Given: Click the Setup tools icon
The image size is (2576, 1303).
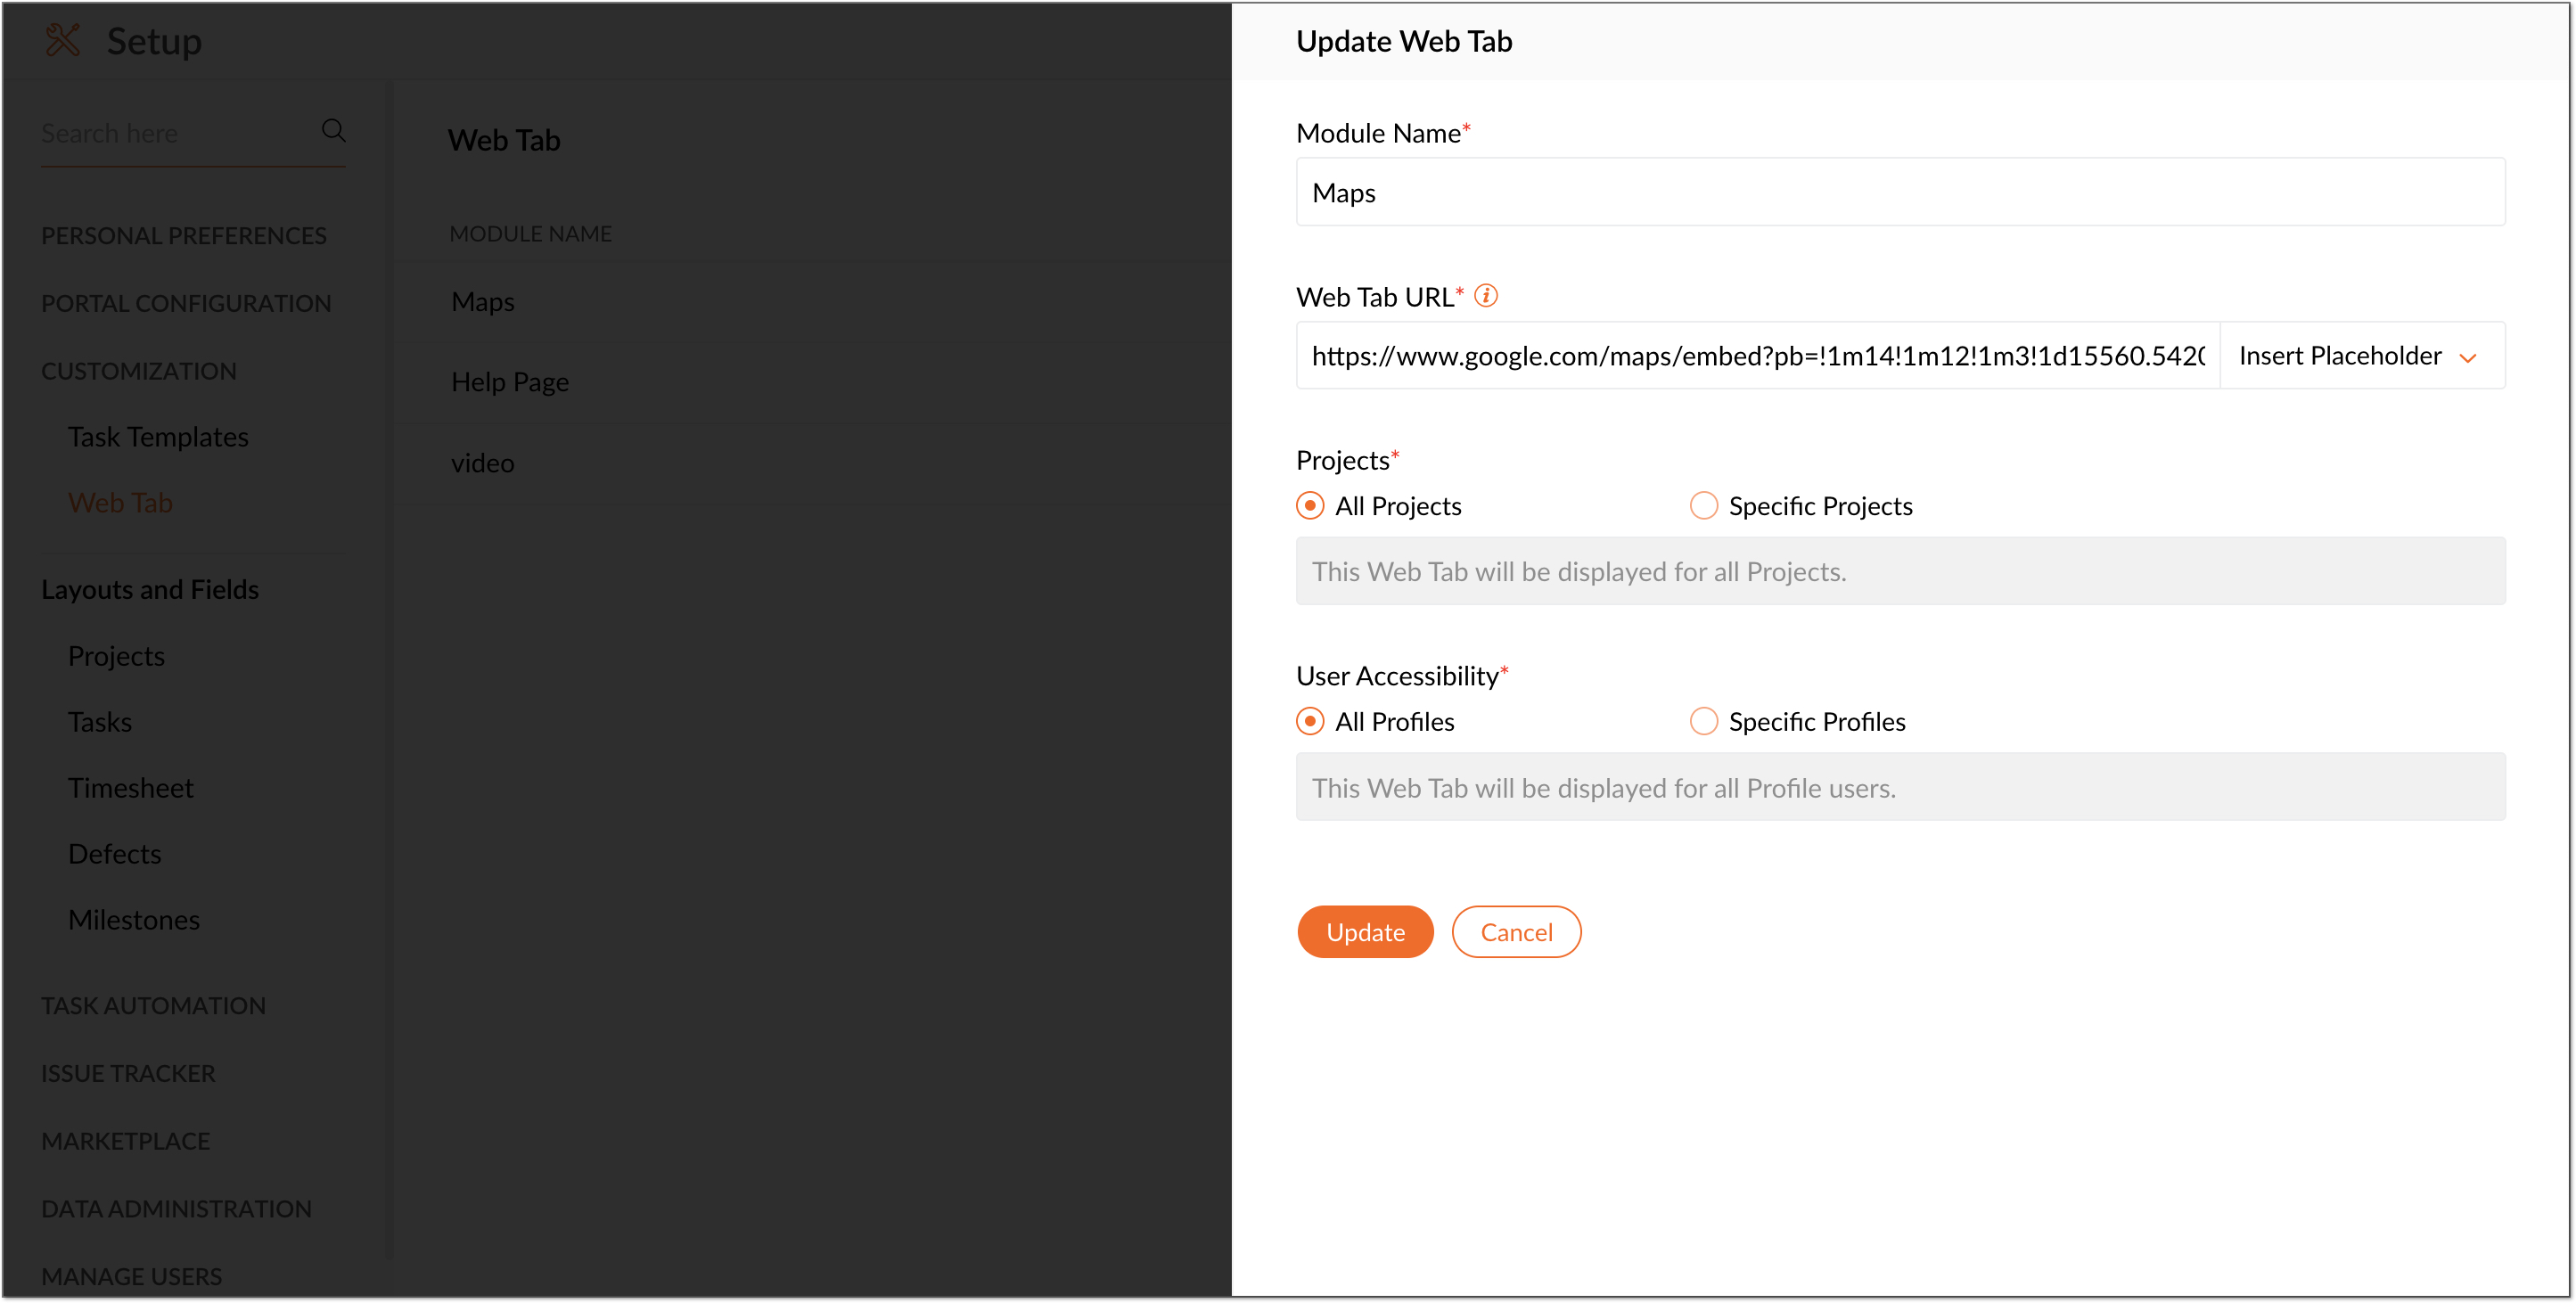Looking at the screenshot, I should pyautogui.click(x=62, y=41).
